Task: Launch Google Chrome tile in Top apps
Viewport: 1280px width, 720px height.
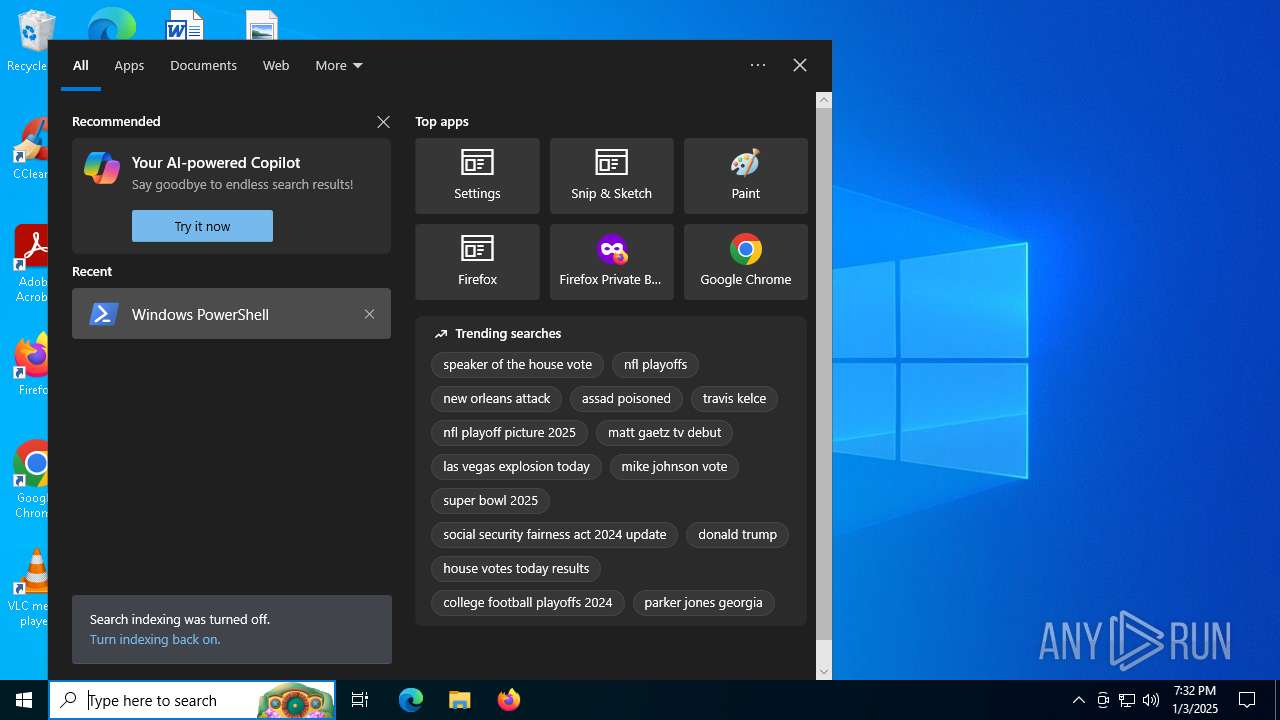Action: 745,262
